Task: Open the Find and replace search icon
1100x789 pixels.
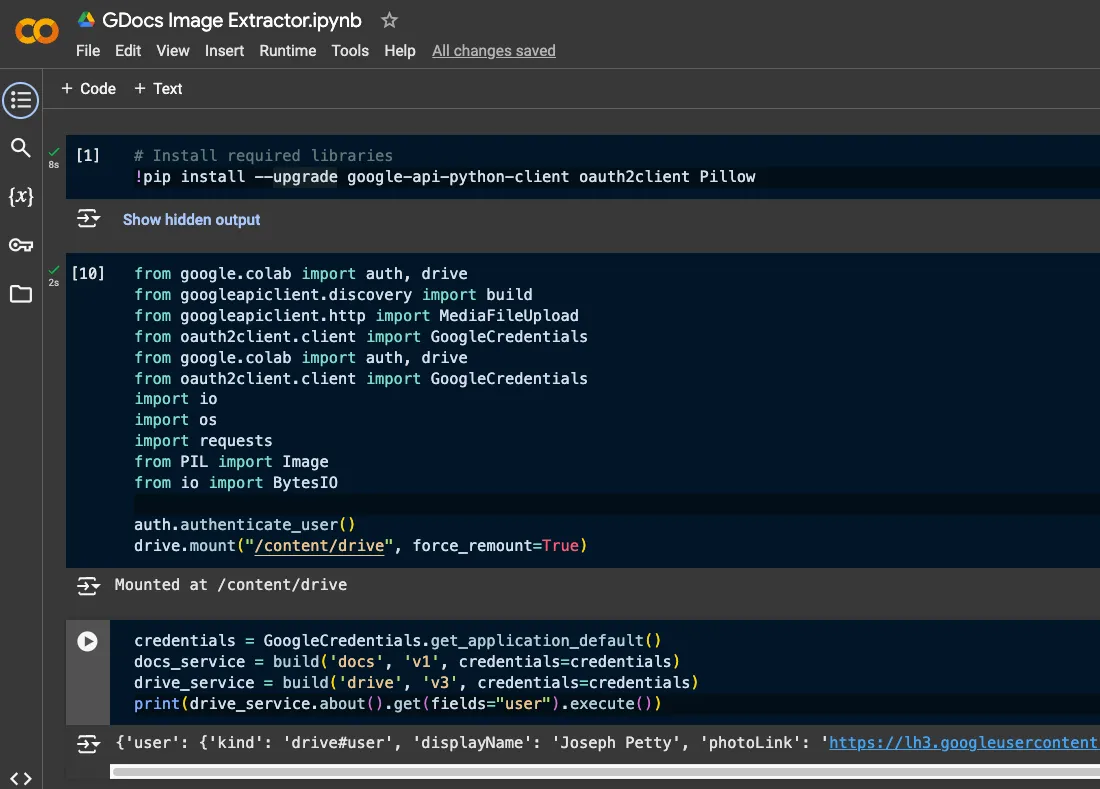Action: 20,148
